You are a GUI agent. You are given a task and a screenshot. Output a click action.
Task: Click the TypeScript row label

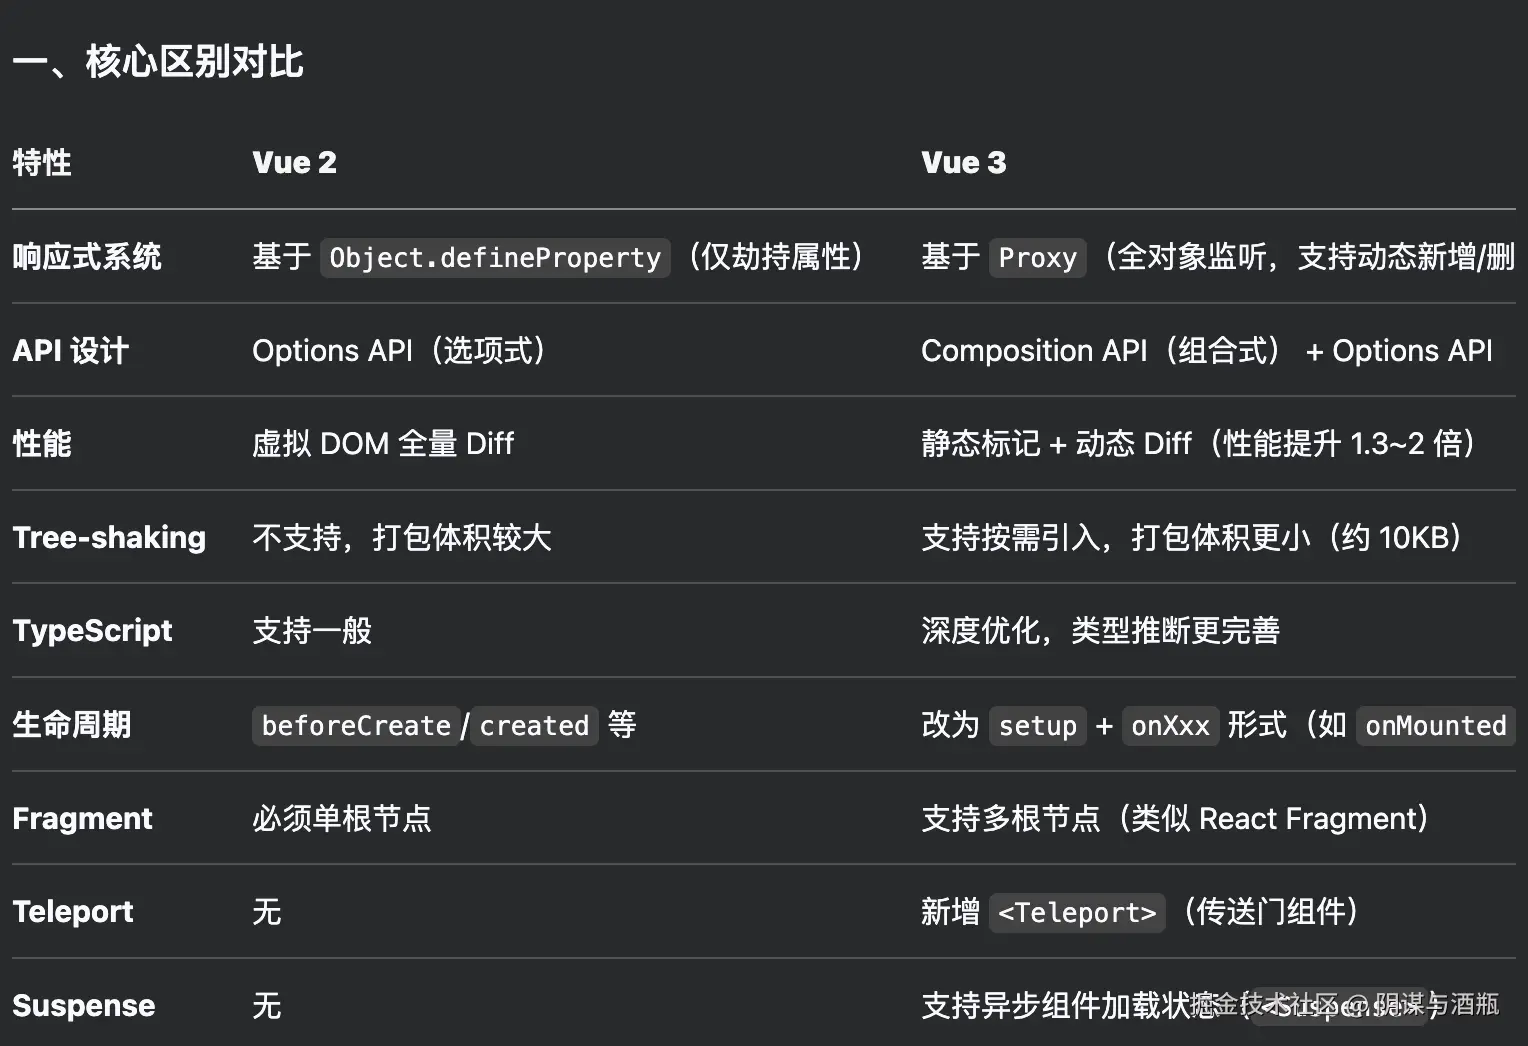click(92, 631)
